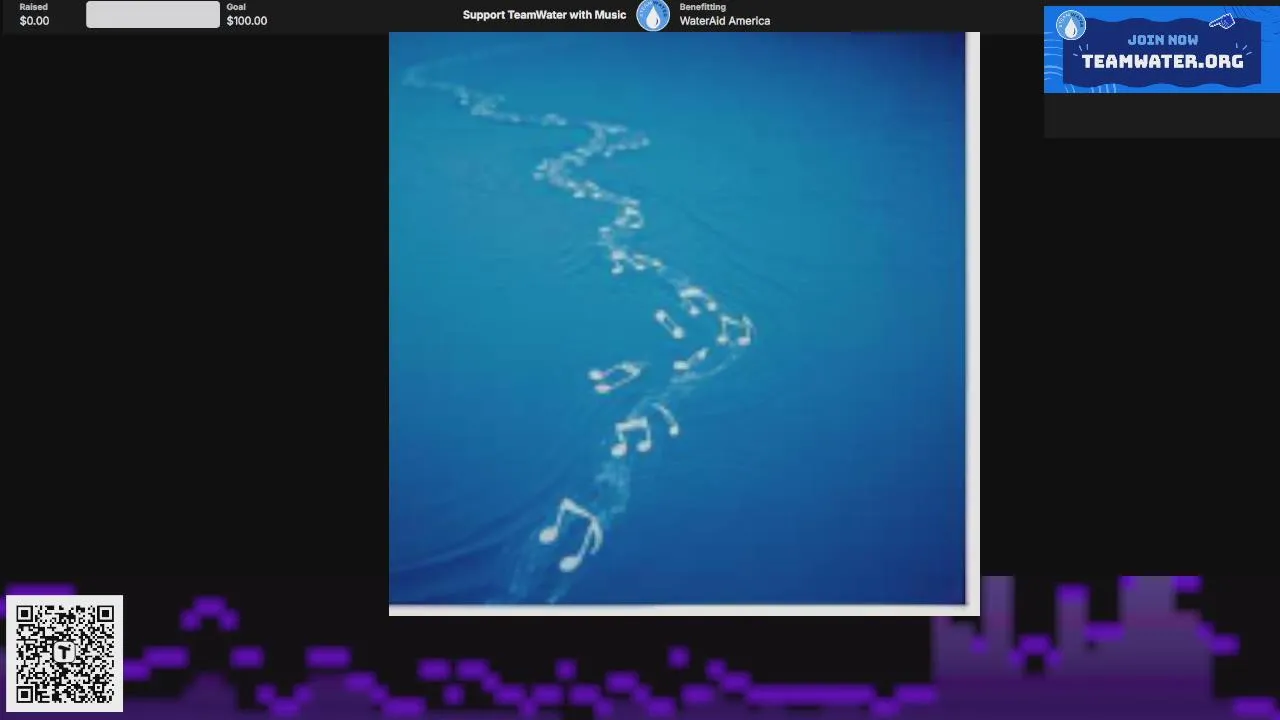Select the "Support TeamWater with Music" title
Image resolution: width=1280 pixels, height=720 pixels.
point(544,15)
